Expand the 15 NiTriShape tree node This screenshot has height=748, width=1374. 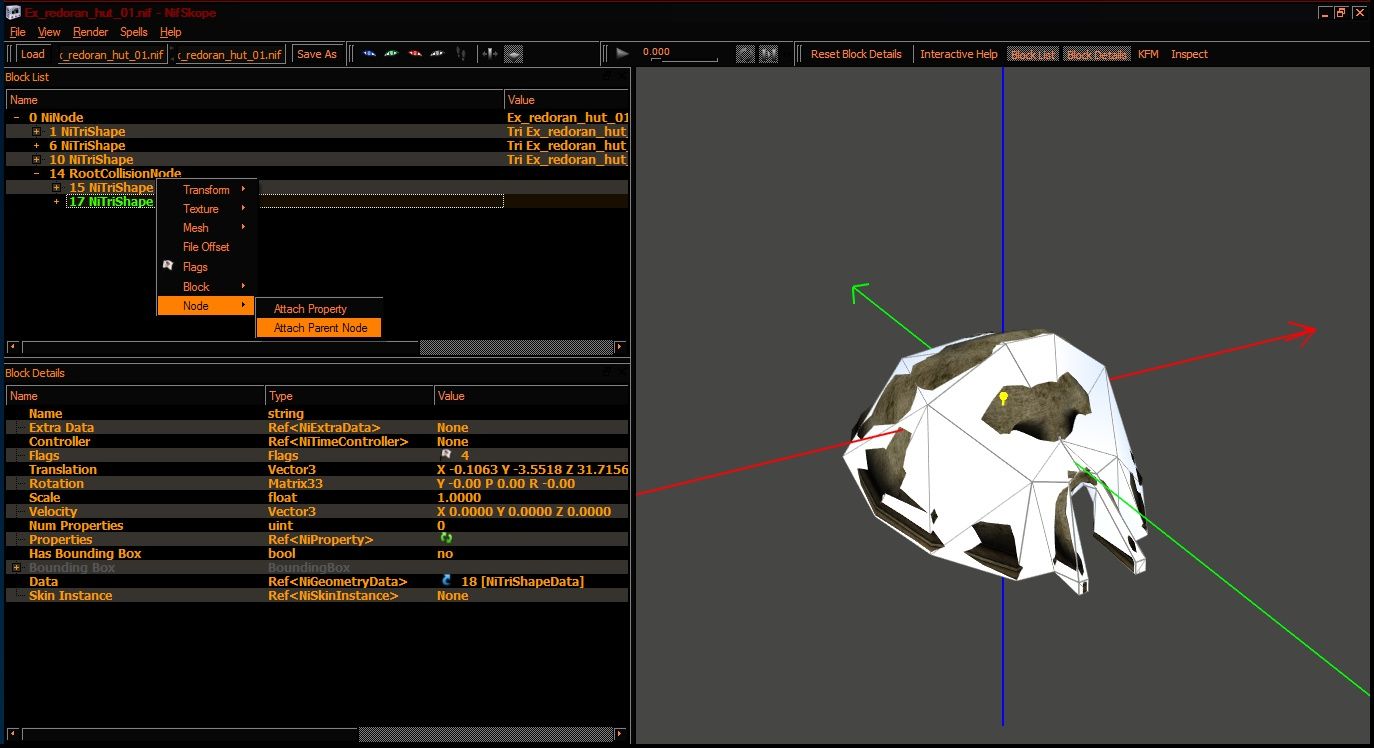coord(56,187)
